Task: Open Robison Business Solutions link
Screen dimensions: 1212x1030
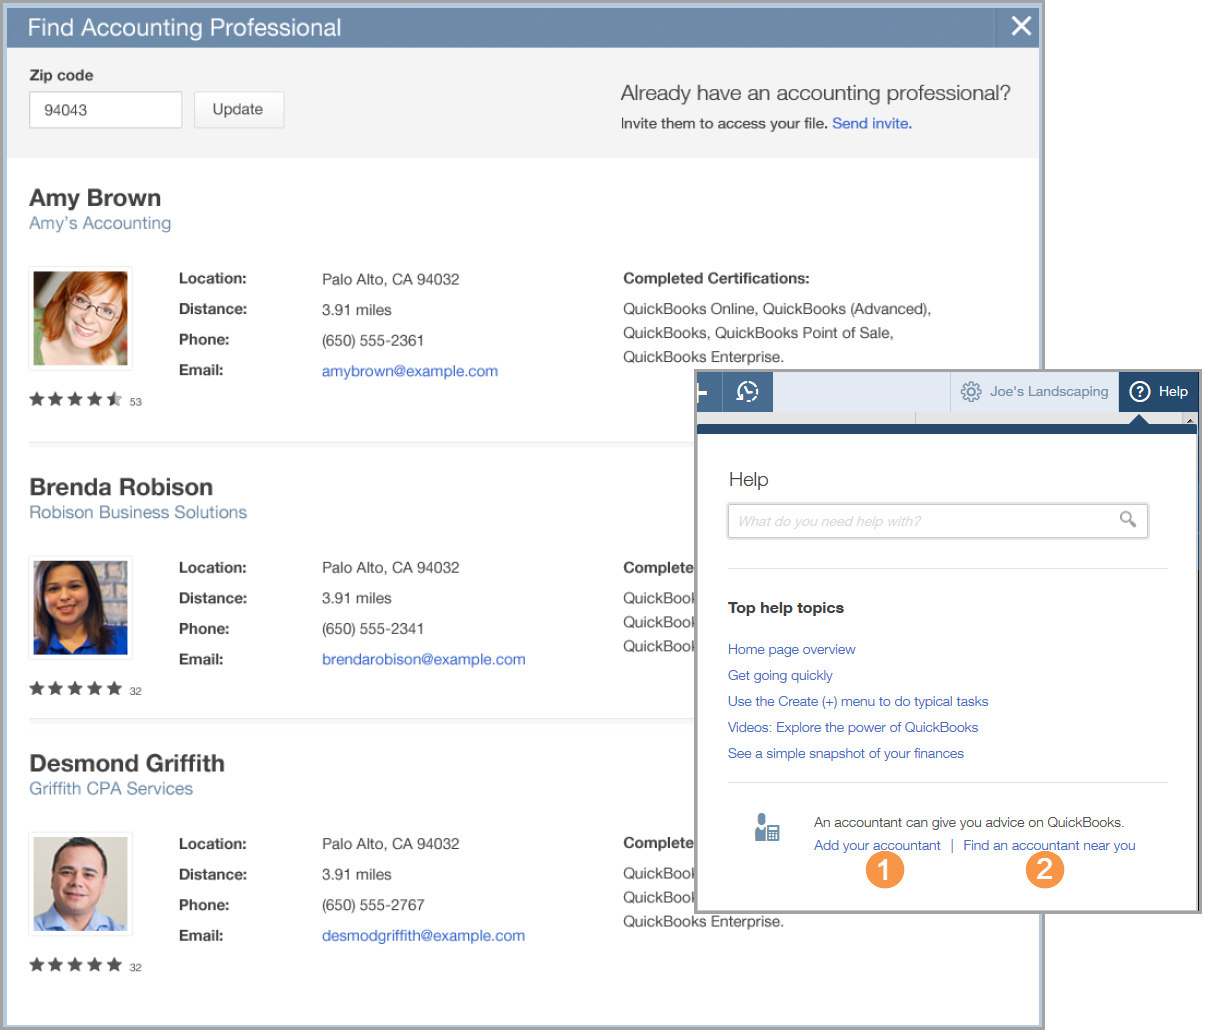Action: [138, 512]
